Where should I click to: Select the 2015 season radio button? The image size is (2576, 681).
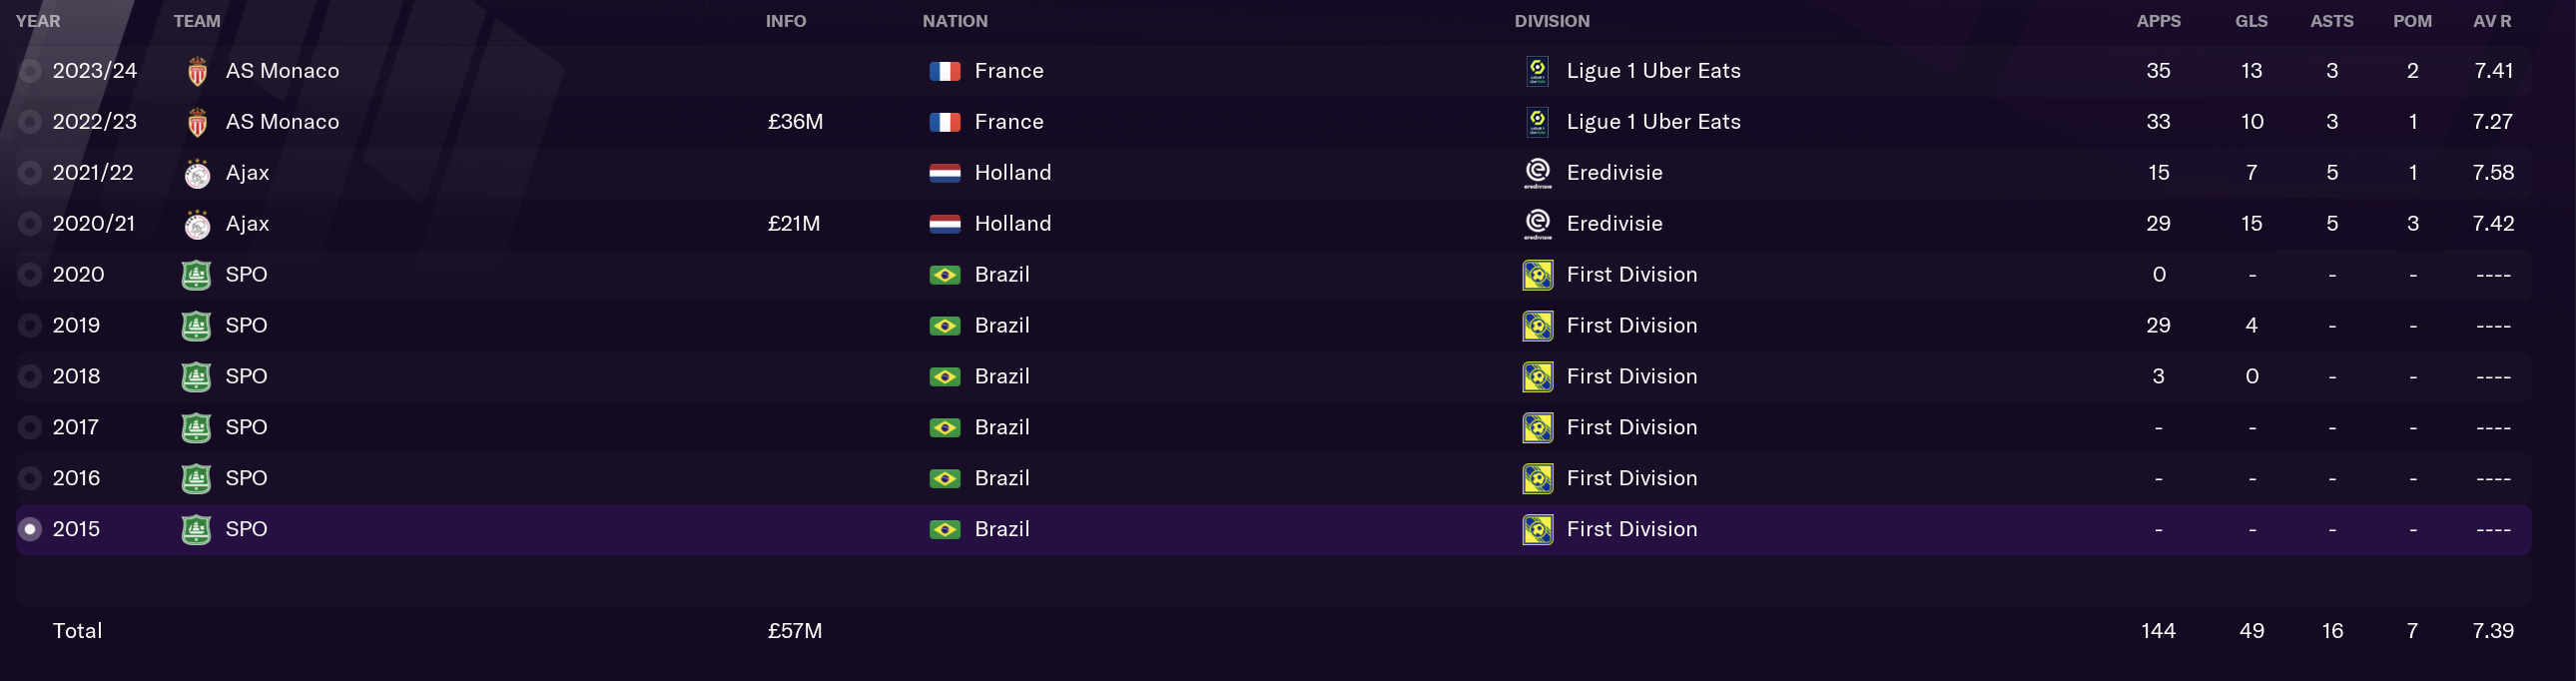click(x=30, y=530)
